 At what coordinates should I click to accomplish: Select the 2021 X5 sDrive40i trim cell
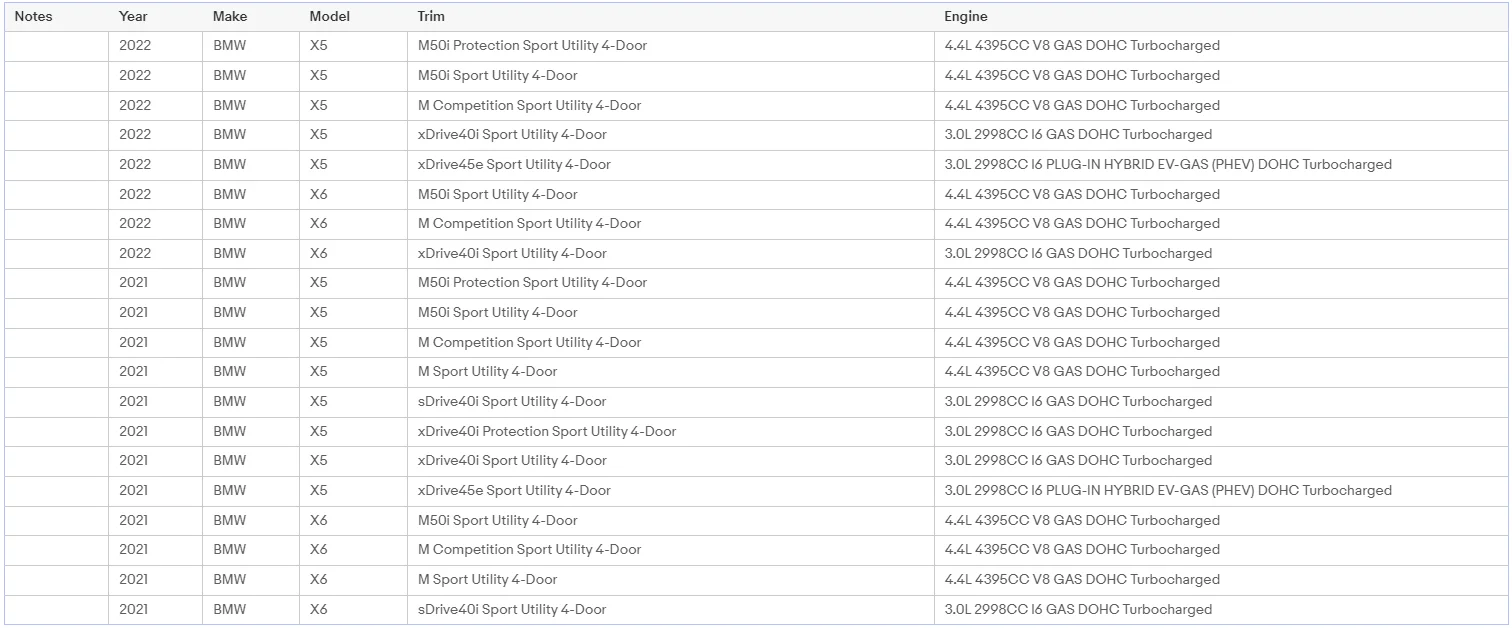[671, 402]
